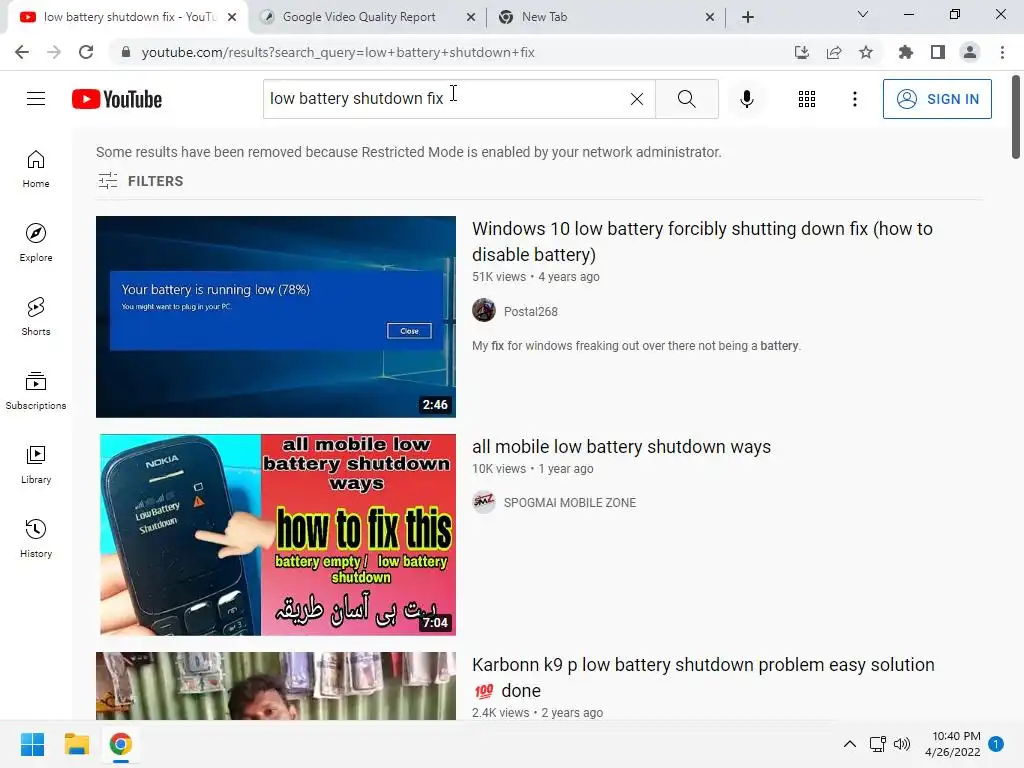
Task: Show hidden system tray icons
Action: (850, 744)
